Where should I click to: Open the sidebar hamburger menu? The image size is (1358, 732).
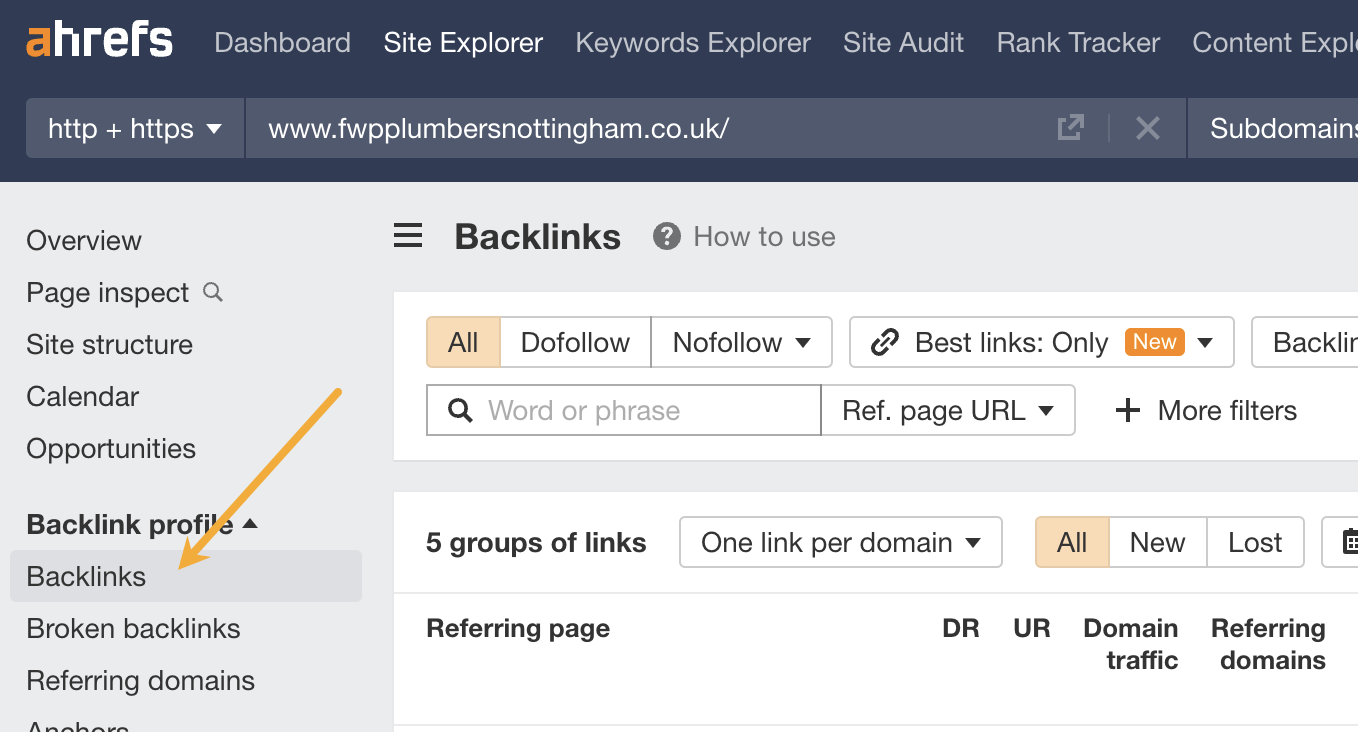coord(407,235)
